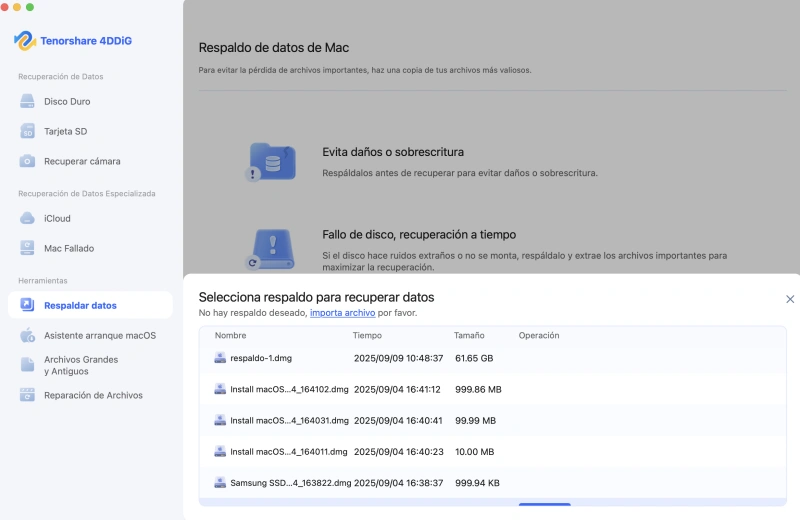Select the Archivos Grandes y Antiguos icon
This screenshot has height=520, width=800.
pyautogui.click(x=27, y=365)
